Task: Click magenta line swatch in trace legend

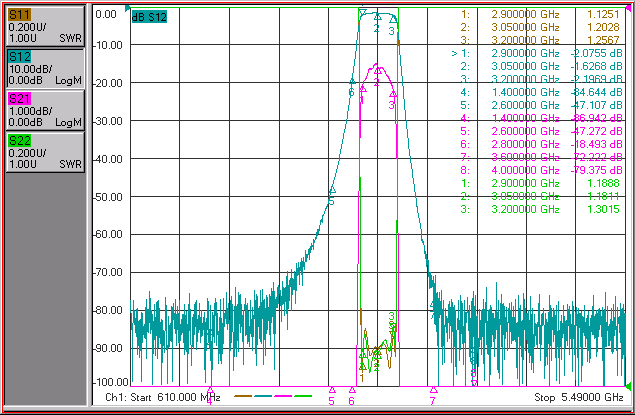Action: (x=283, y=396)
